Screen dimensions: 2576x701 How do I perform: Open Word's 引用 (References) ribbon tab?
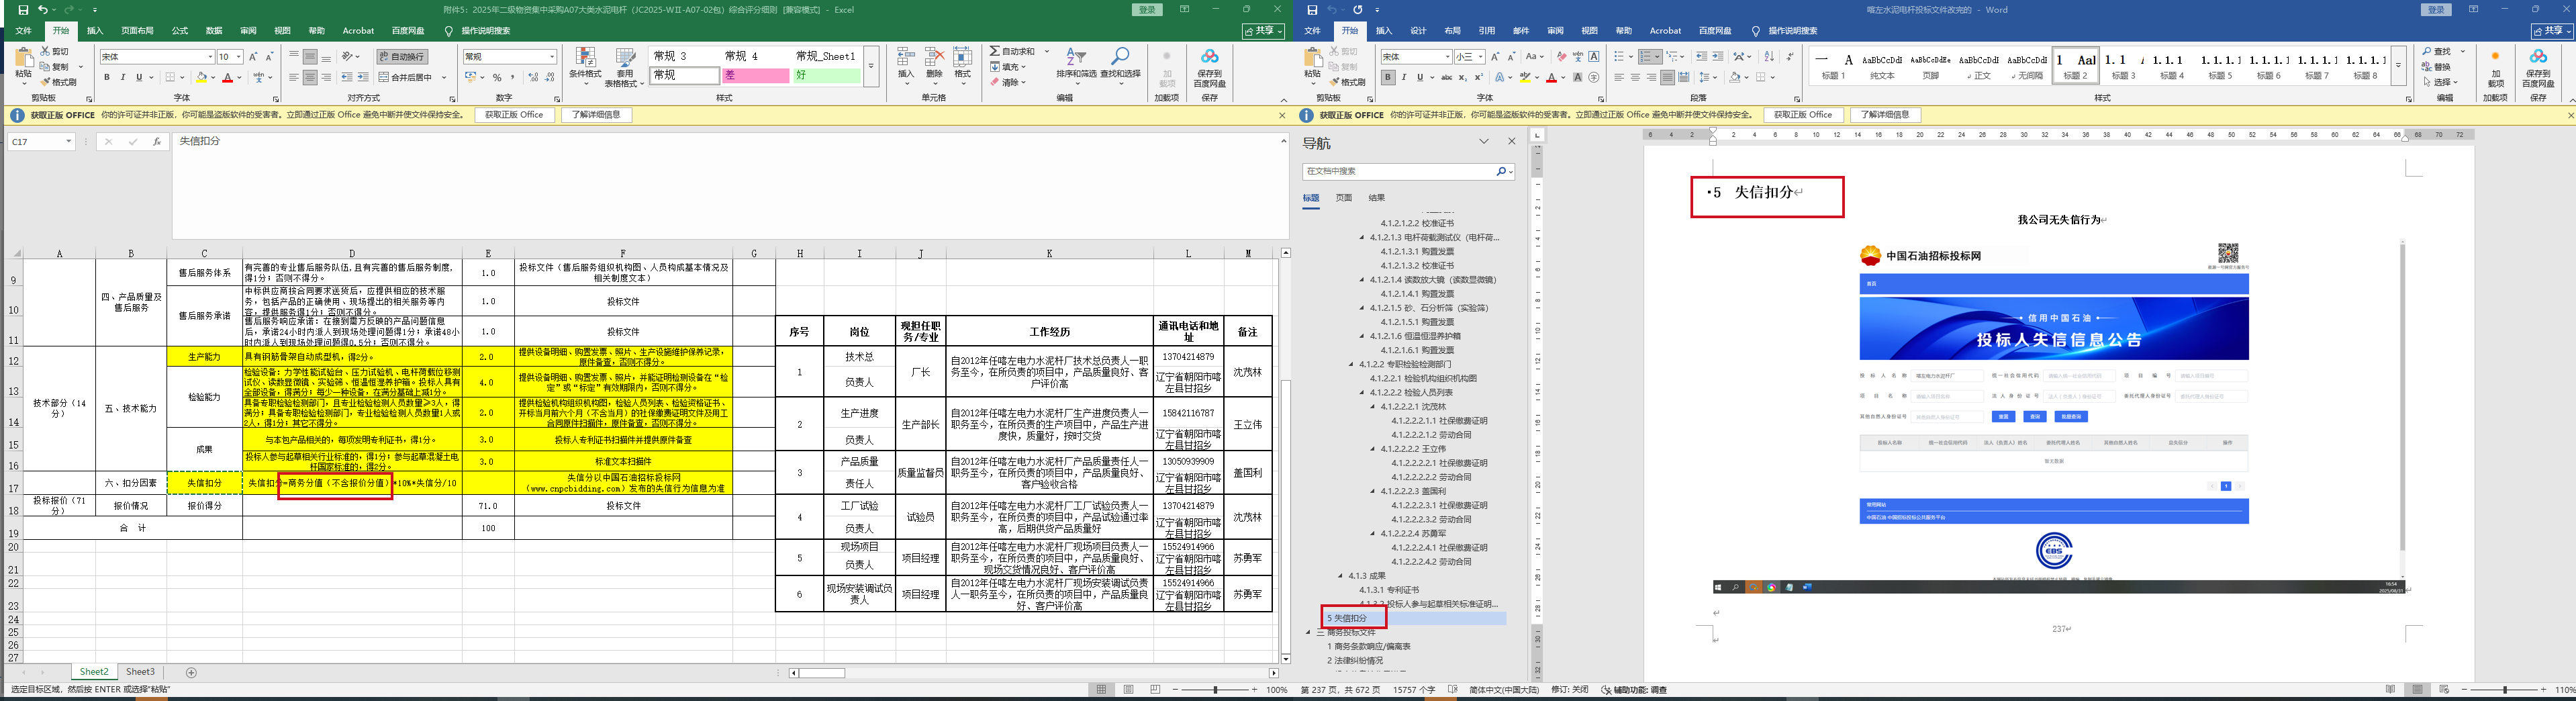click(x=1487, y=31)
